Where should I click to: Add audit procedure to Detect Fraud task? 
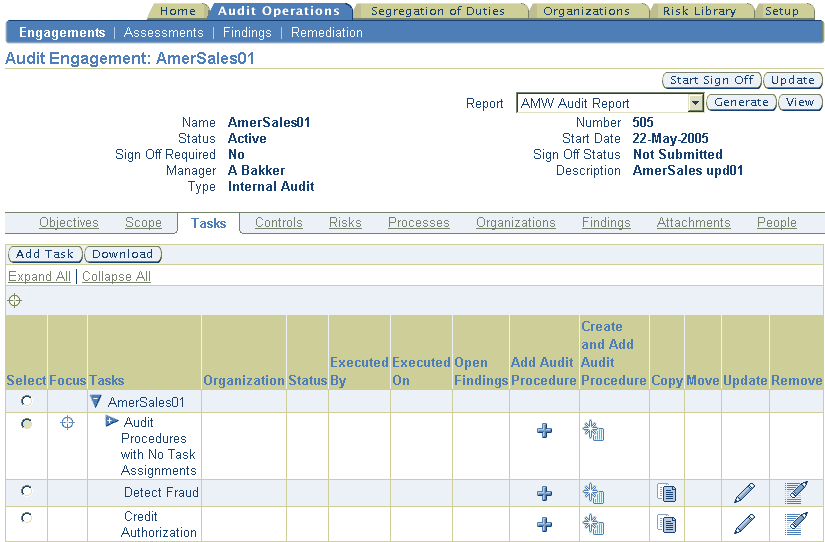(x=545, y=493)
